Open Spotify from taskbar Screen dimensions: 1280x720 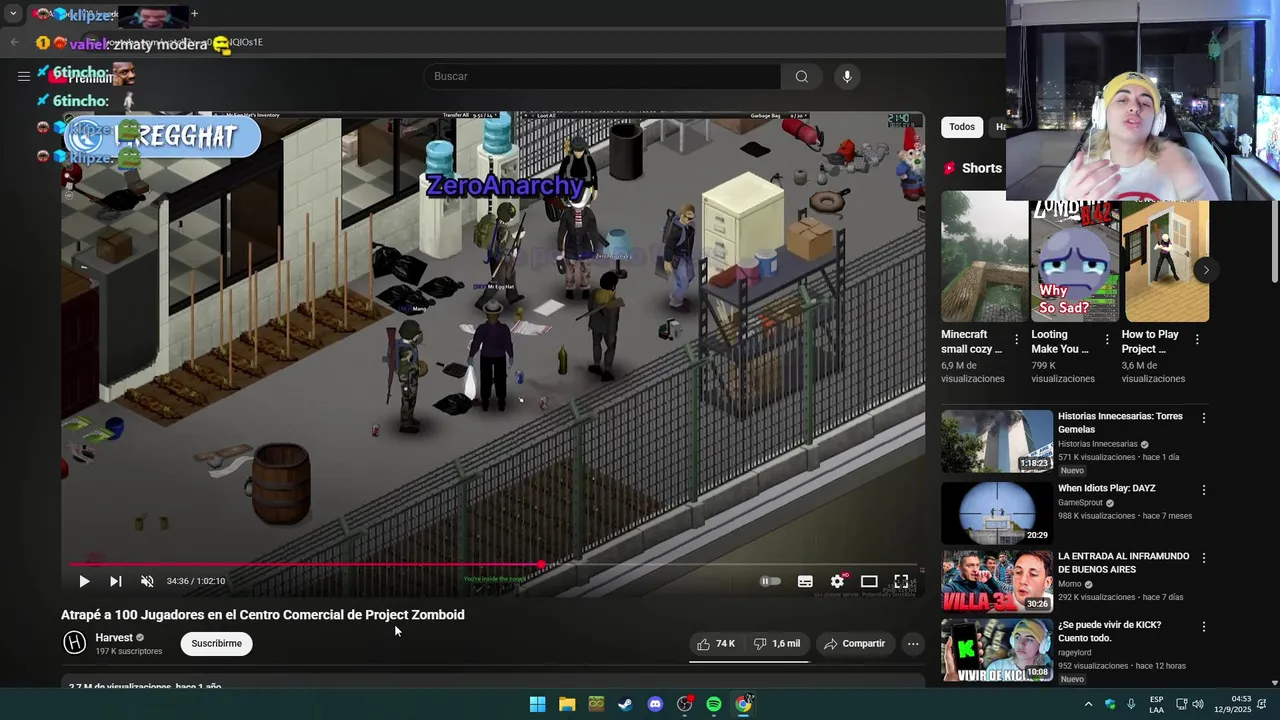[714, 704]
